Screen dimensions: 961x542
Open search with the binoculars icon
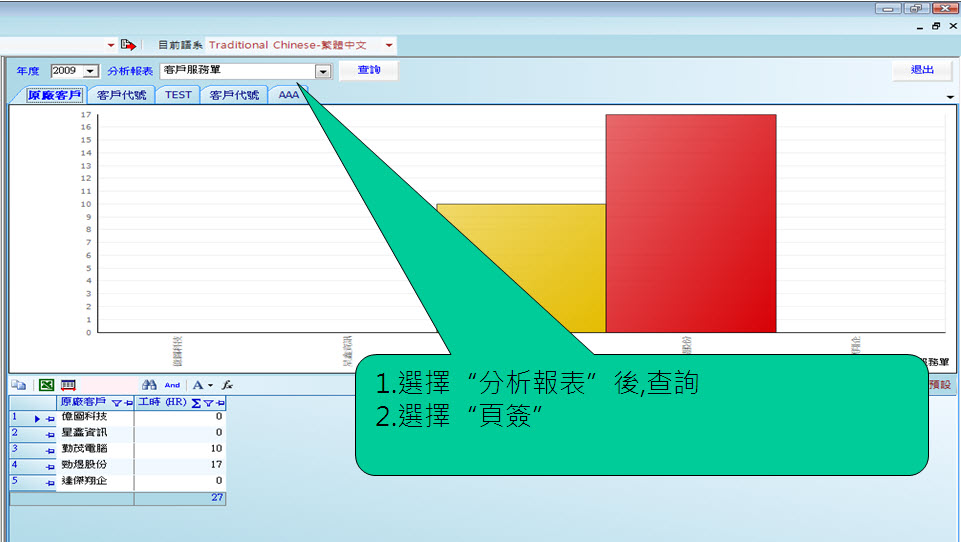(149, 384)
